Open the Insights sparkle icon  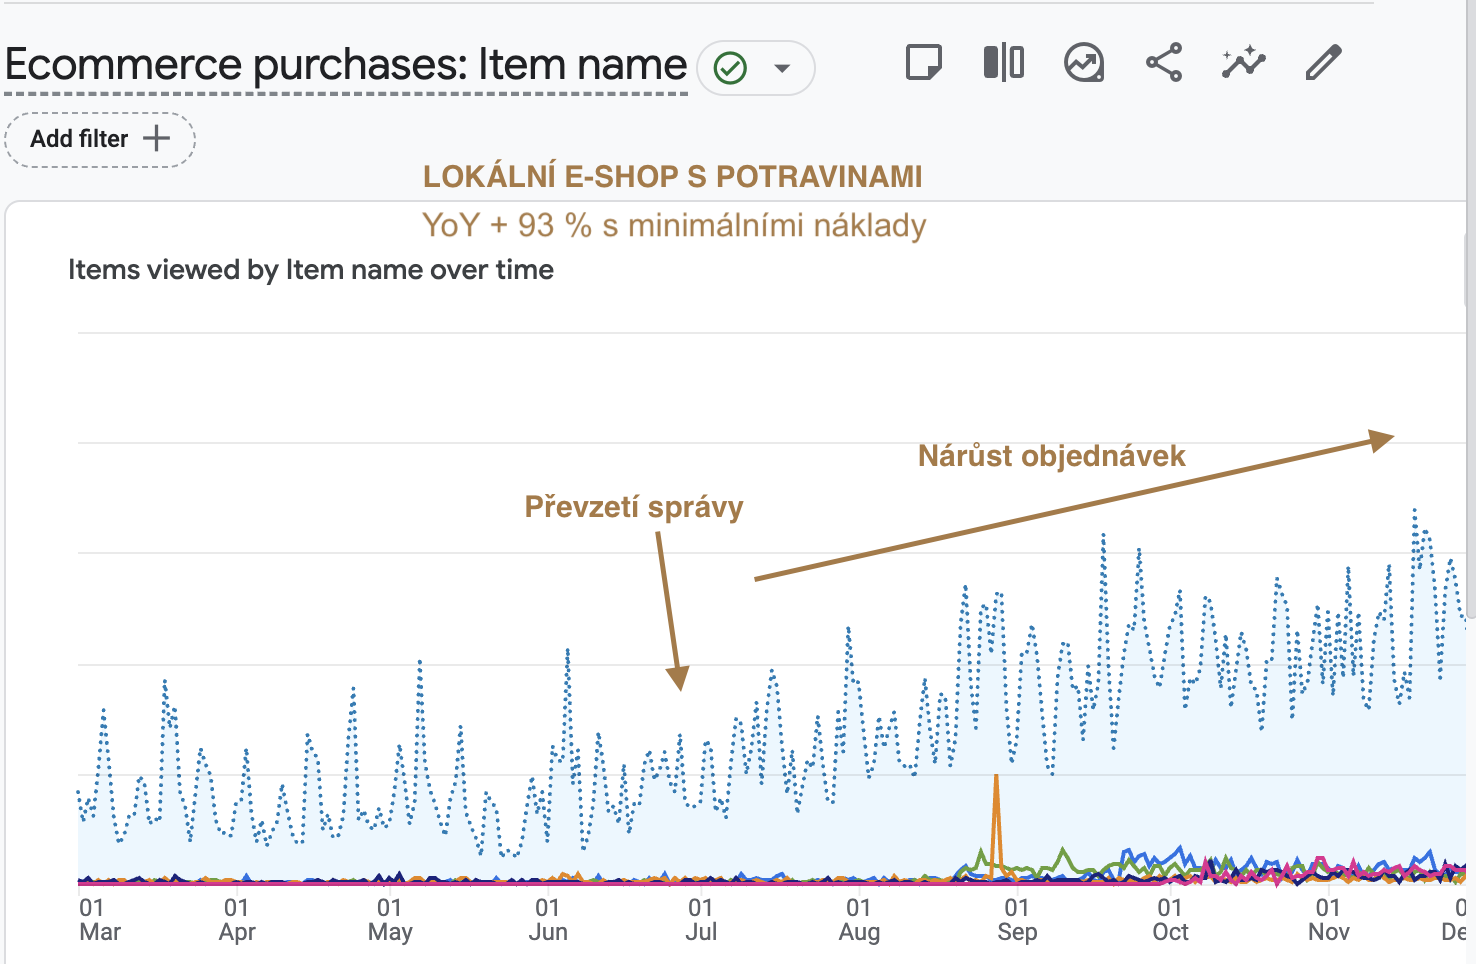pyautogui.click(x=1243, y=63)
